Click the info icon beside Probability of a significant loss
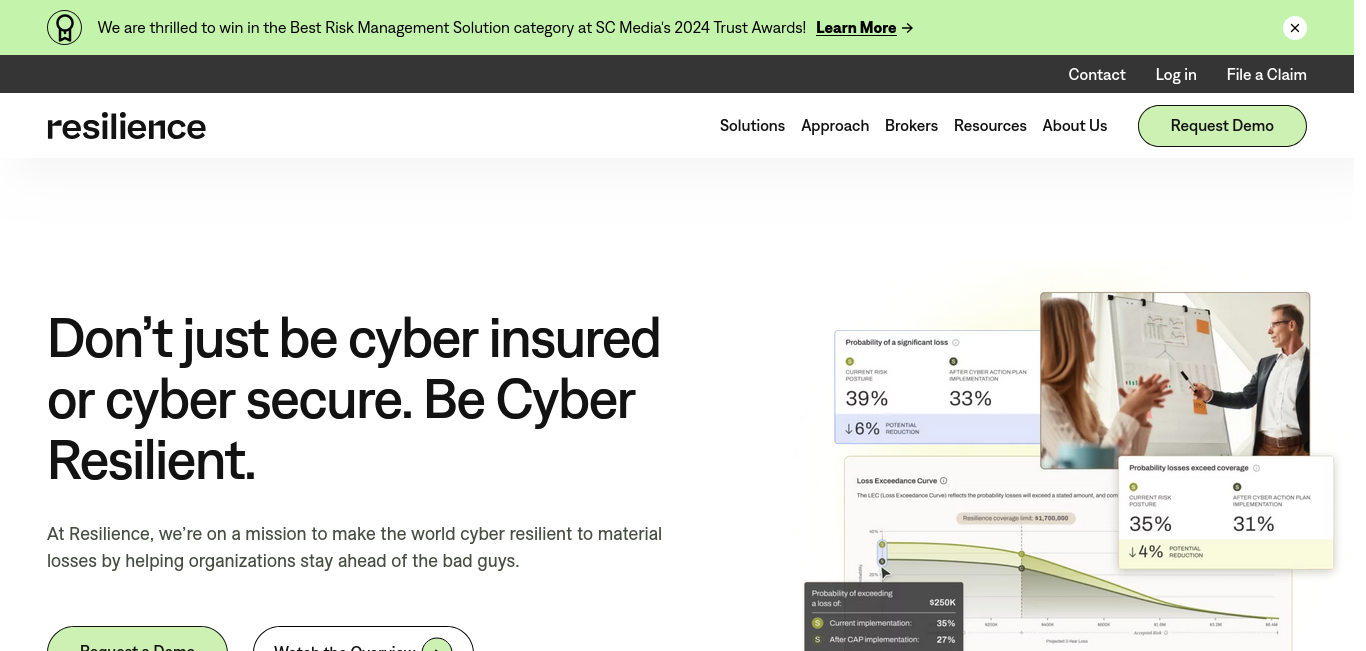The width and height of the screenshot is (1366, 651). (x=956, y=342)
